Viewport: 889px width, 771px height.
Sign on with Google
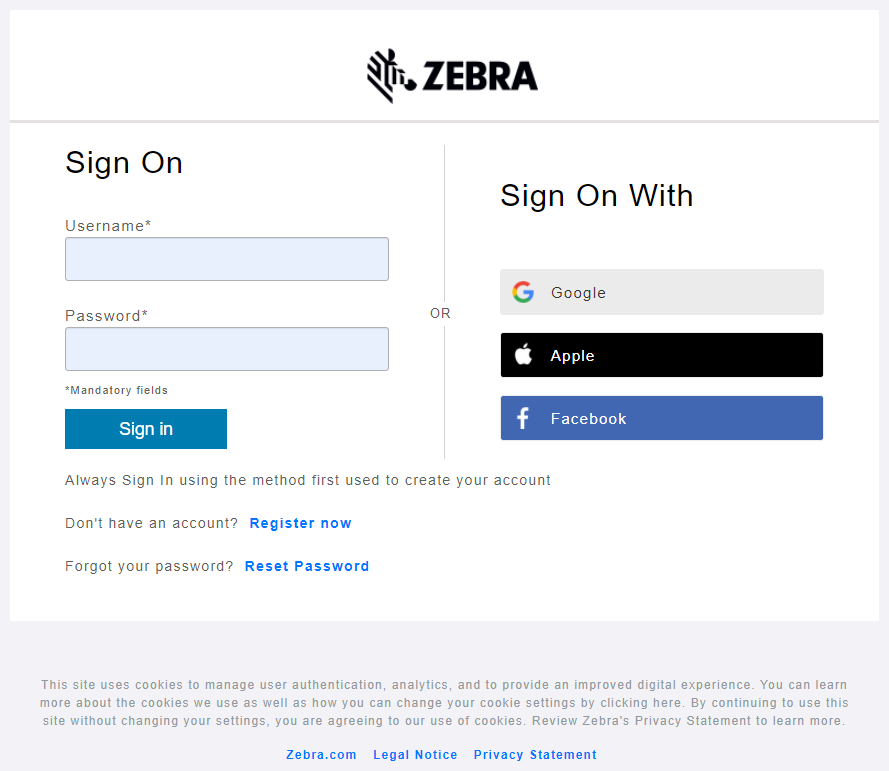(x=661, y=292)
